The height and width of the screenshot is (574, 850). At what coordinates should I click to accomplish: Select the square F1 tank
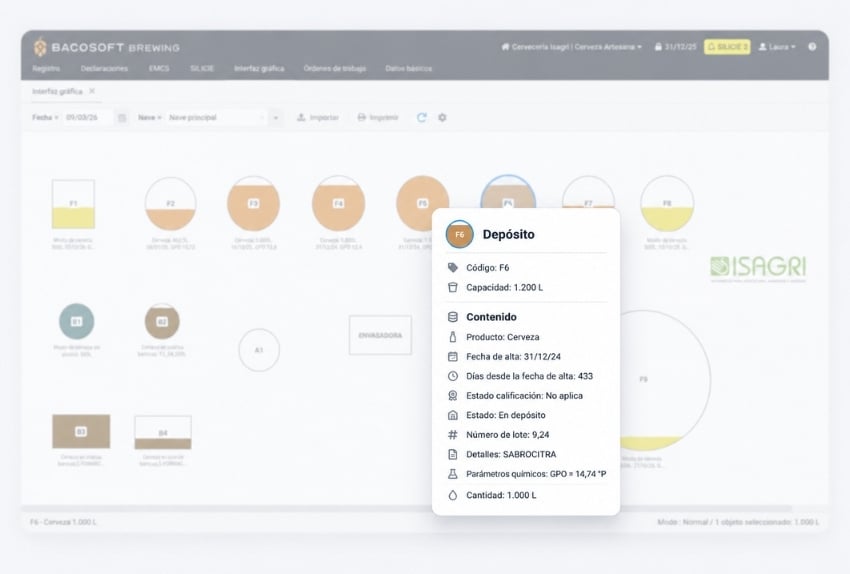click(x=73, y=204)
